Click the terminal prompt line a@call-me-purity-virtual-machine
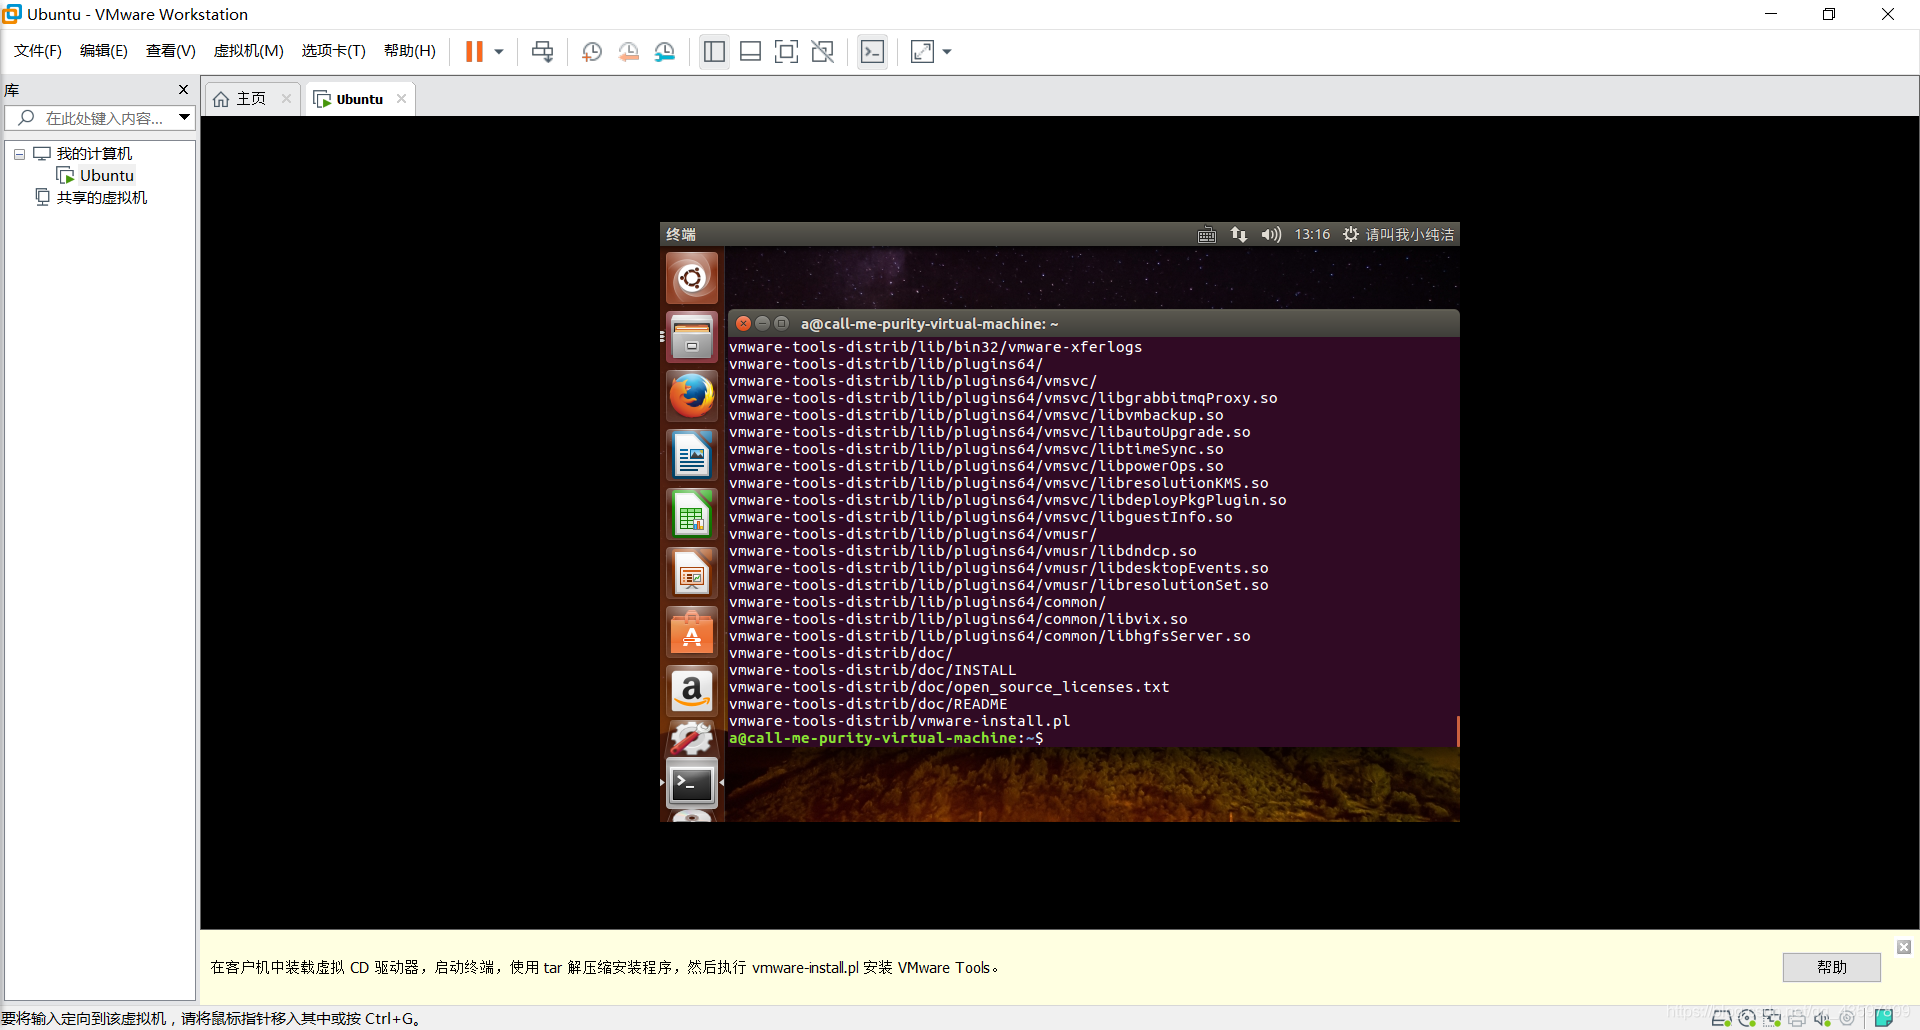This screenshot has height=1030, width=1920. tap(886, 738)
